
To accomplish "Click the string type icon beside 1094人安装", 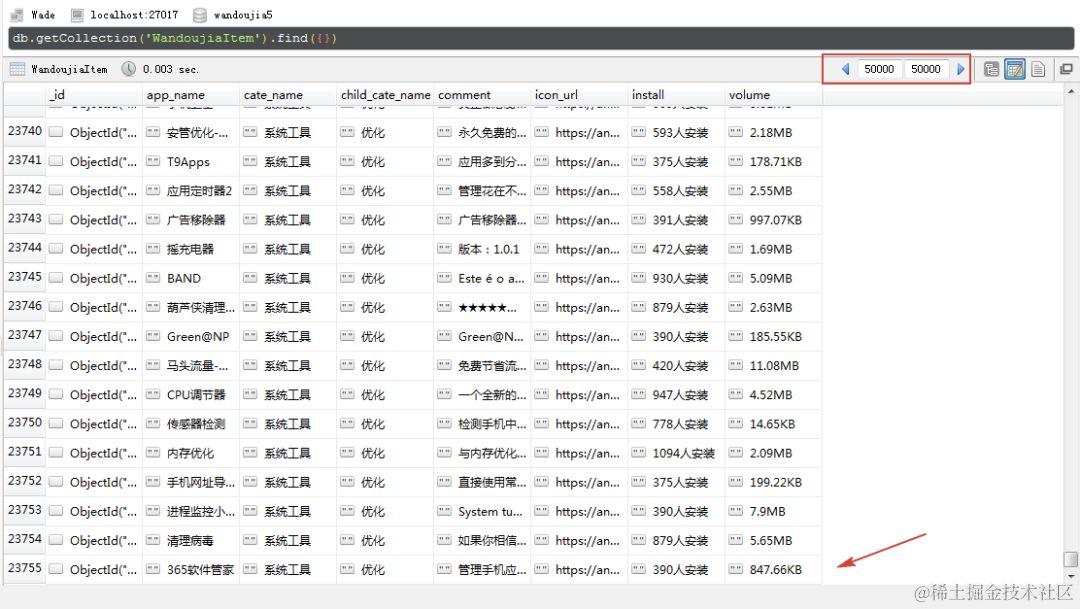I will pos(638,453).
